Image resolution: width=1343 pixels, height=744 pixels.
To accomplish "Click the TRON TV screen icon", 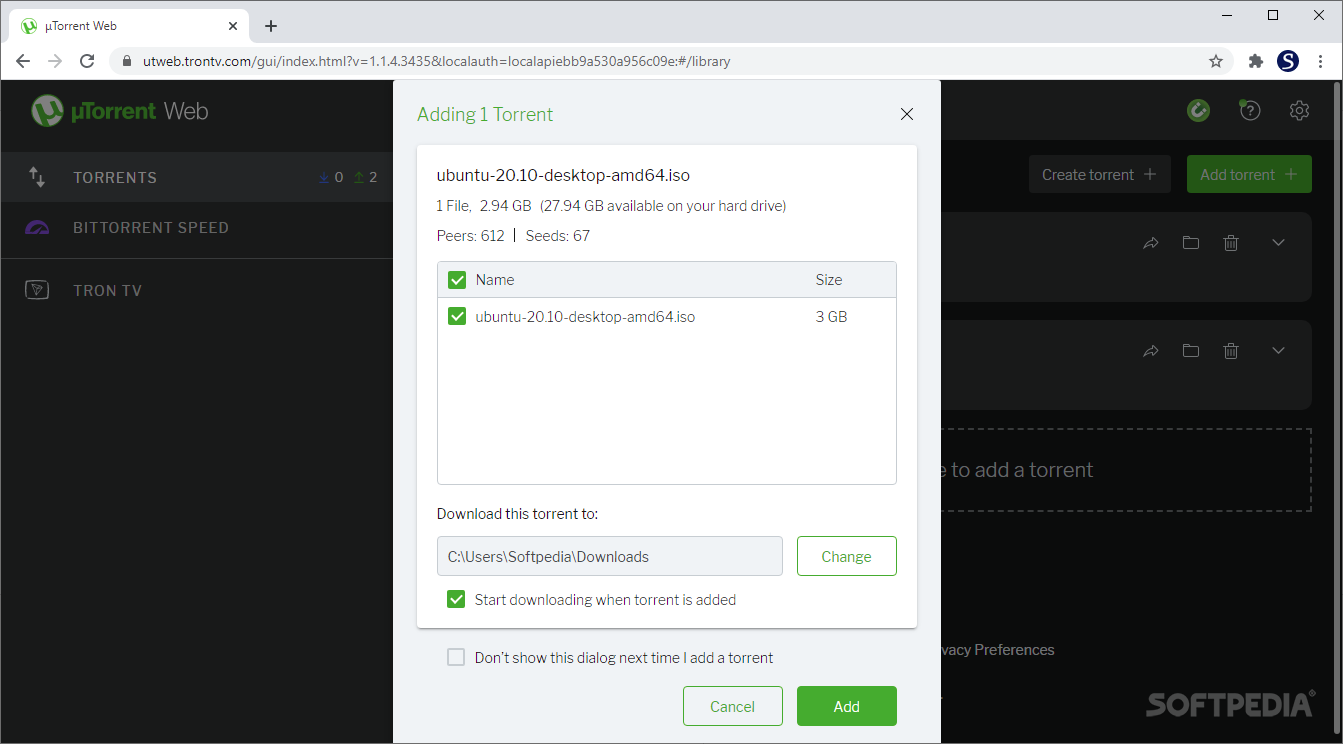I will pyautogui.click(x=37, y=291).
